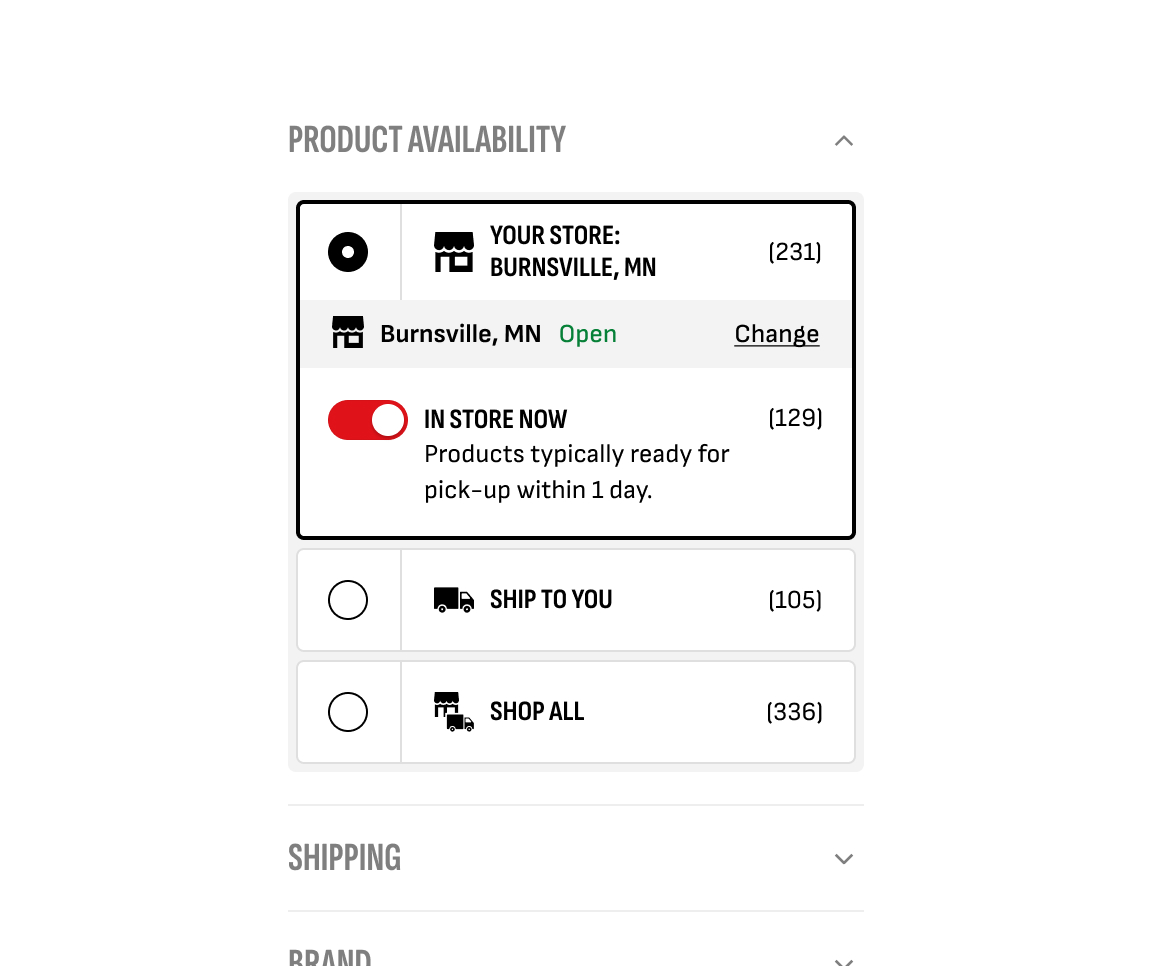This screenshot has width=1150, height=966.
Task: Click the delivery truck icon for Ship To You
Action: click(453, 599)
